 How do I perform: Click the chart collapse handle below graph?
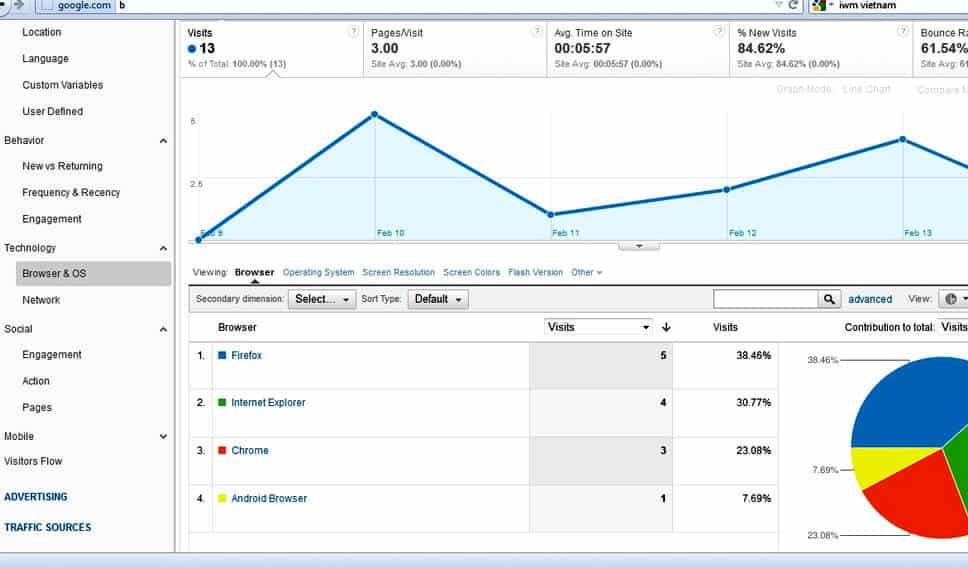(639, 246)
